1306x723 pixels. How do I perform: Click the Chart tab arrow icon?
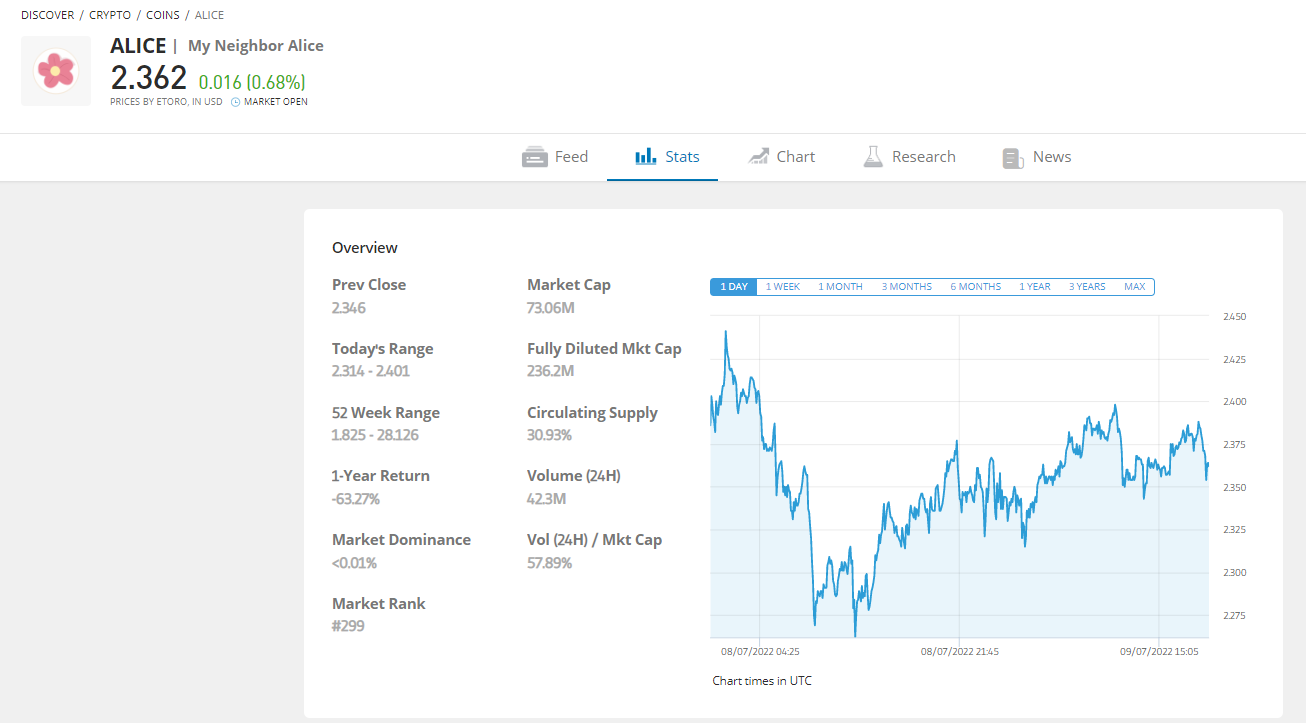point(758,156)
